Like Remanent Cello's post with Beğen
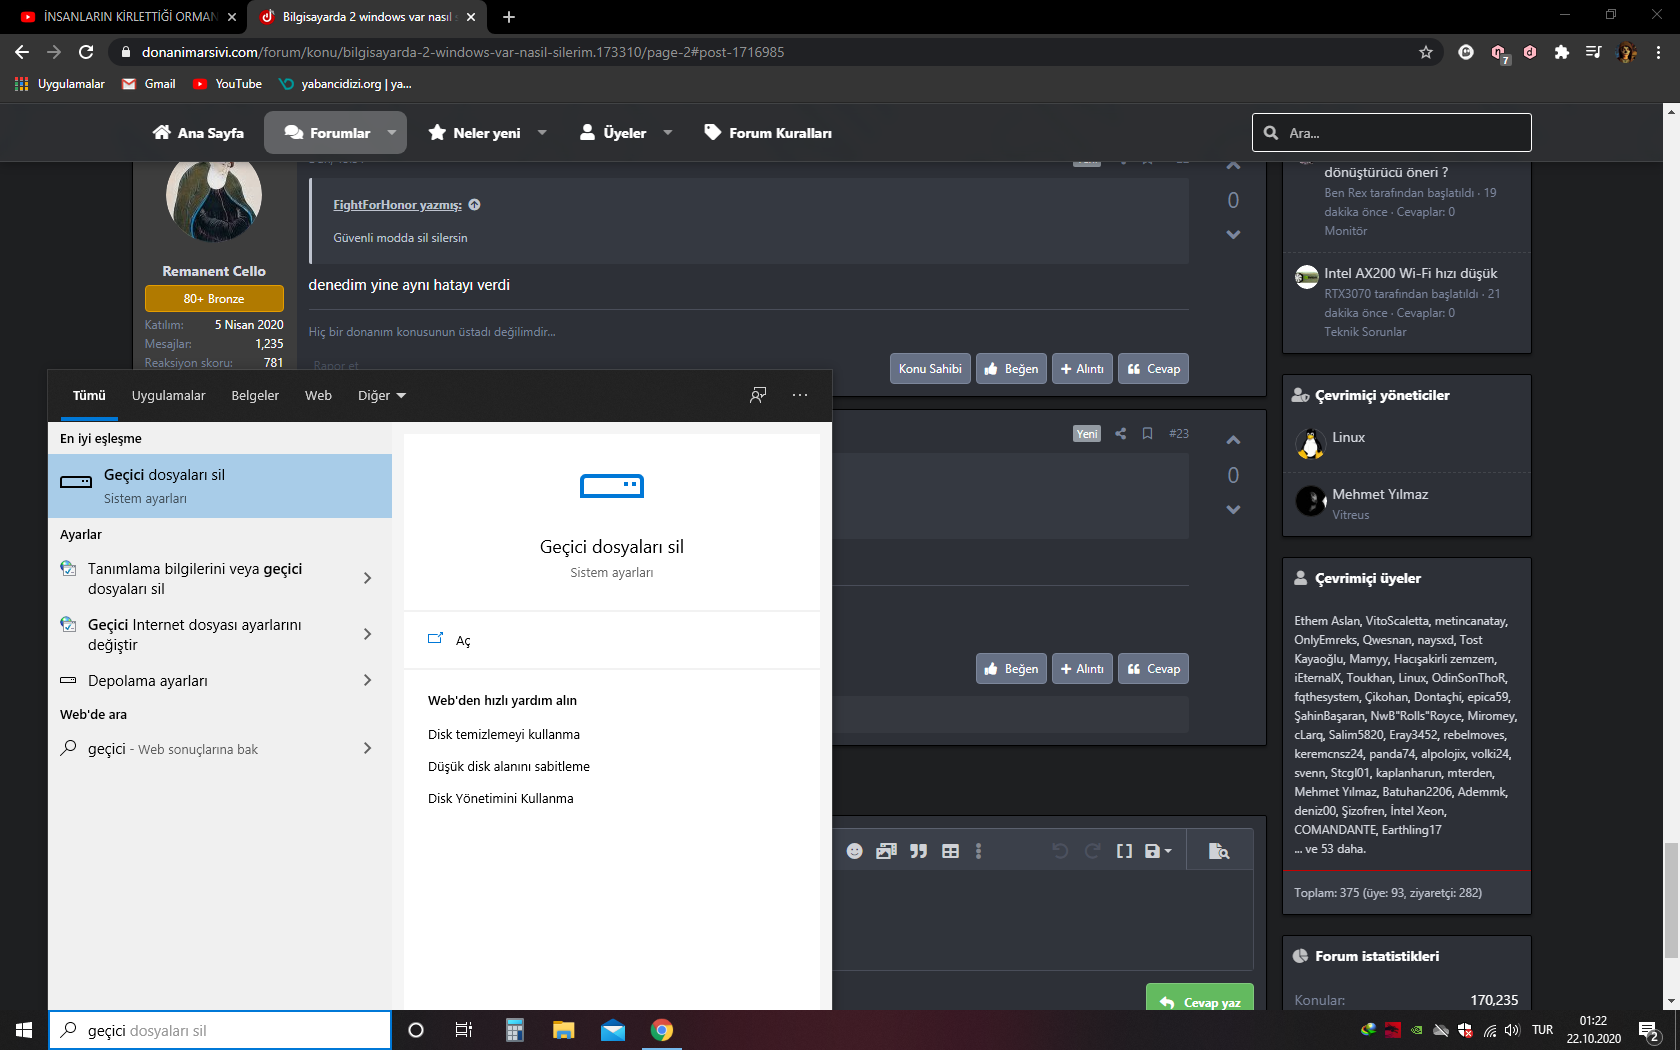Image resolution: width=1680 pixels, height=1050 pixels. 1011,369
